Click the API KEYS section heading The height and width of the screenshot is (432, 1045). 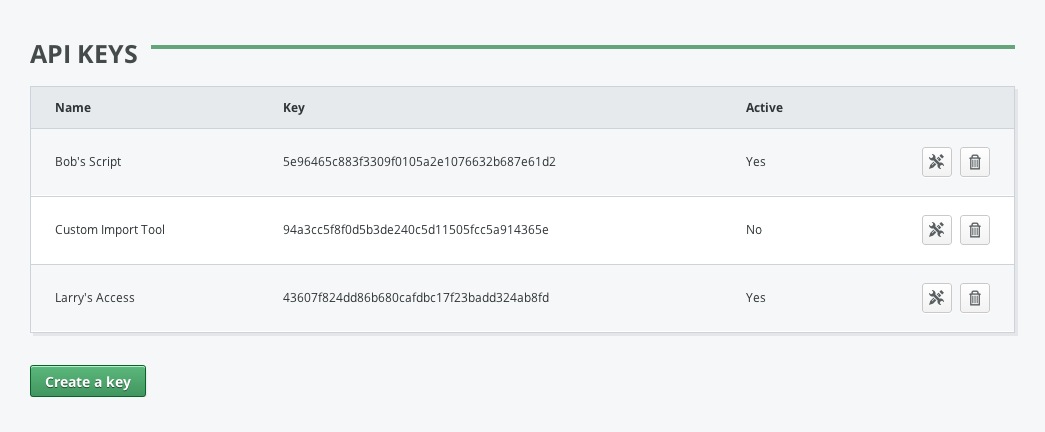pyautogui.click(x=84, y=55)
